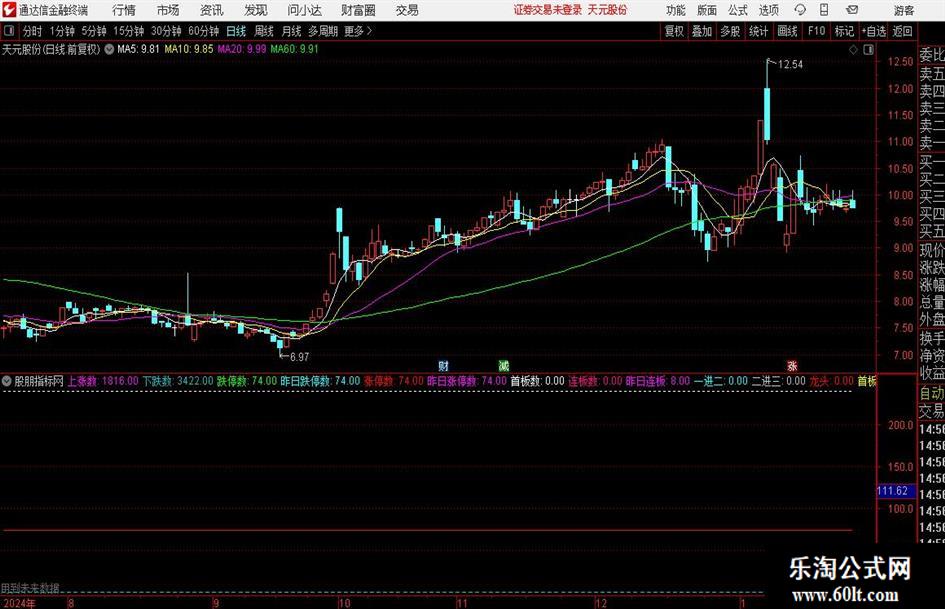Open the 版面 menu

pos(706,10)
